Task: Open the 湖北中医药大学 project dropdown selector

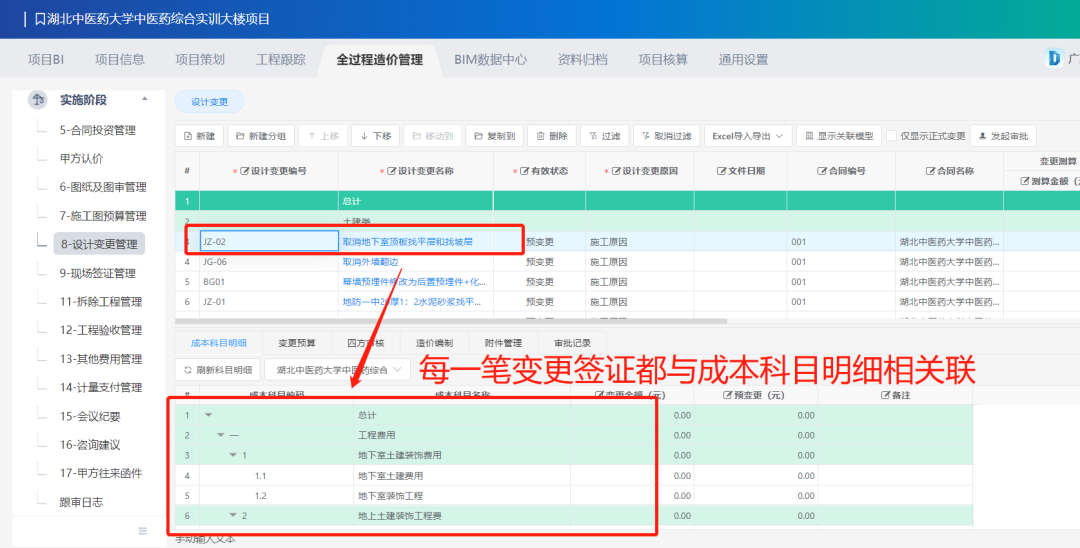Action: 337,370
